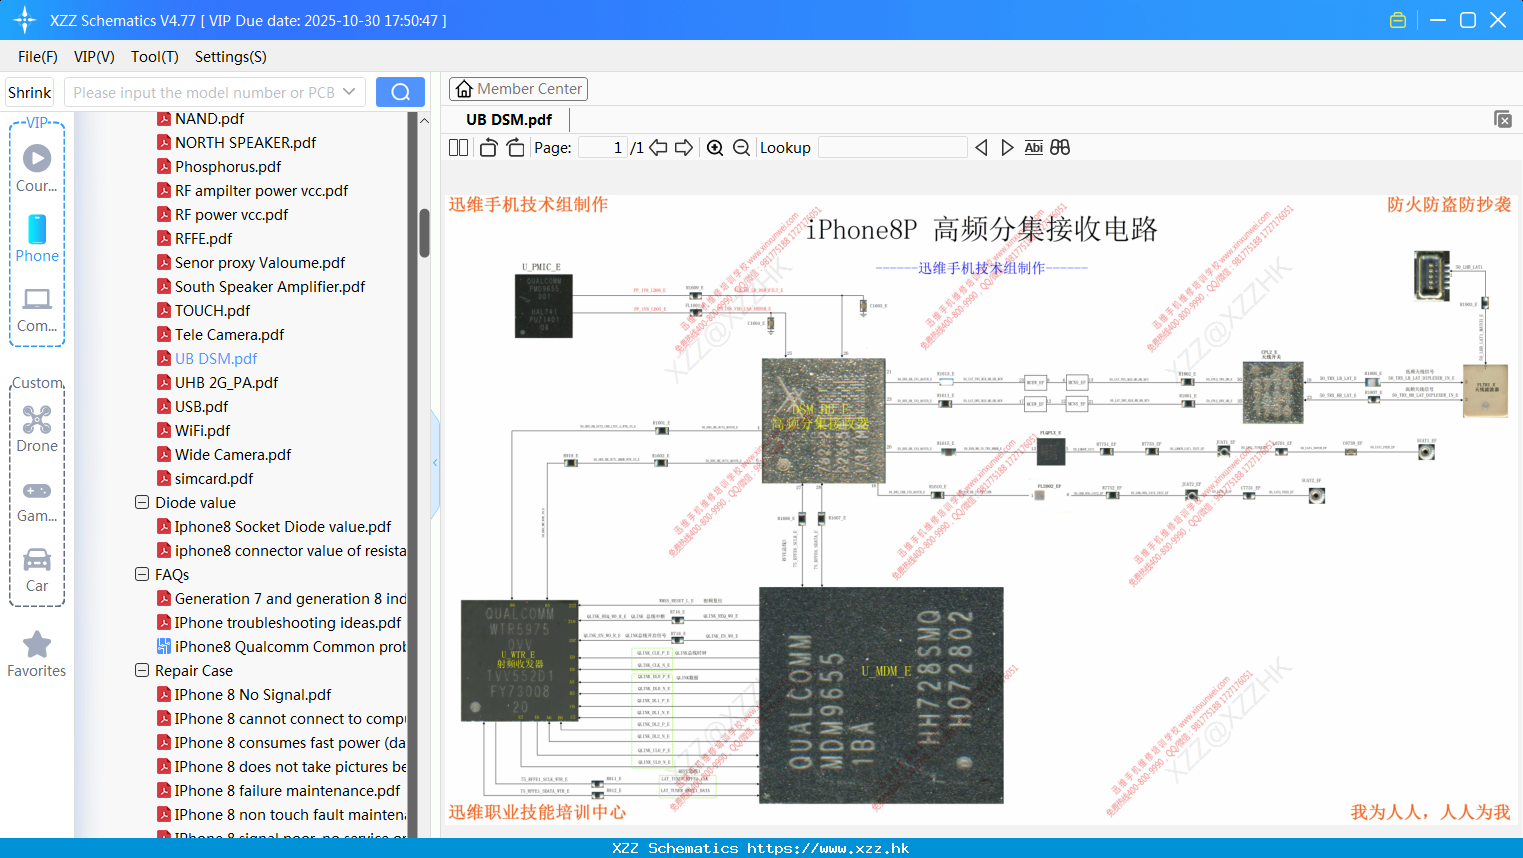Viewport: 1523px width, 858px height.
Task: Collapse the Diode value folder
Action: coord(142,502)
